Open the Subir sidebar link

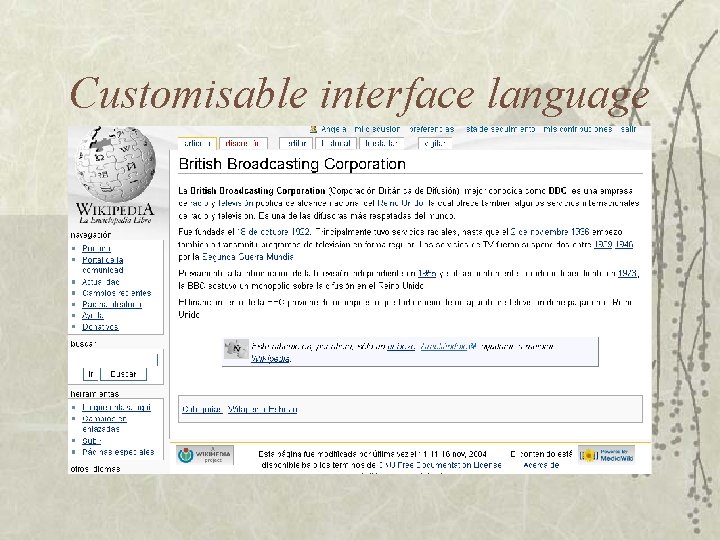91,441
